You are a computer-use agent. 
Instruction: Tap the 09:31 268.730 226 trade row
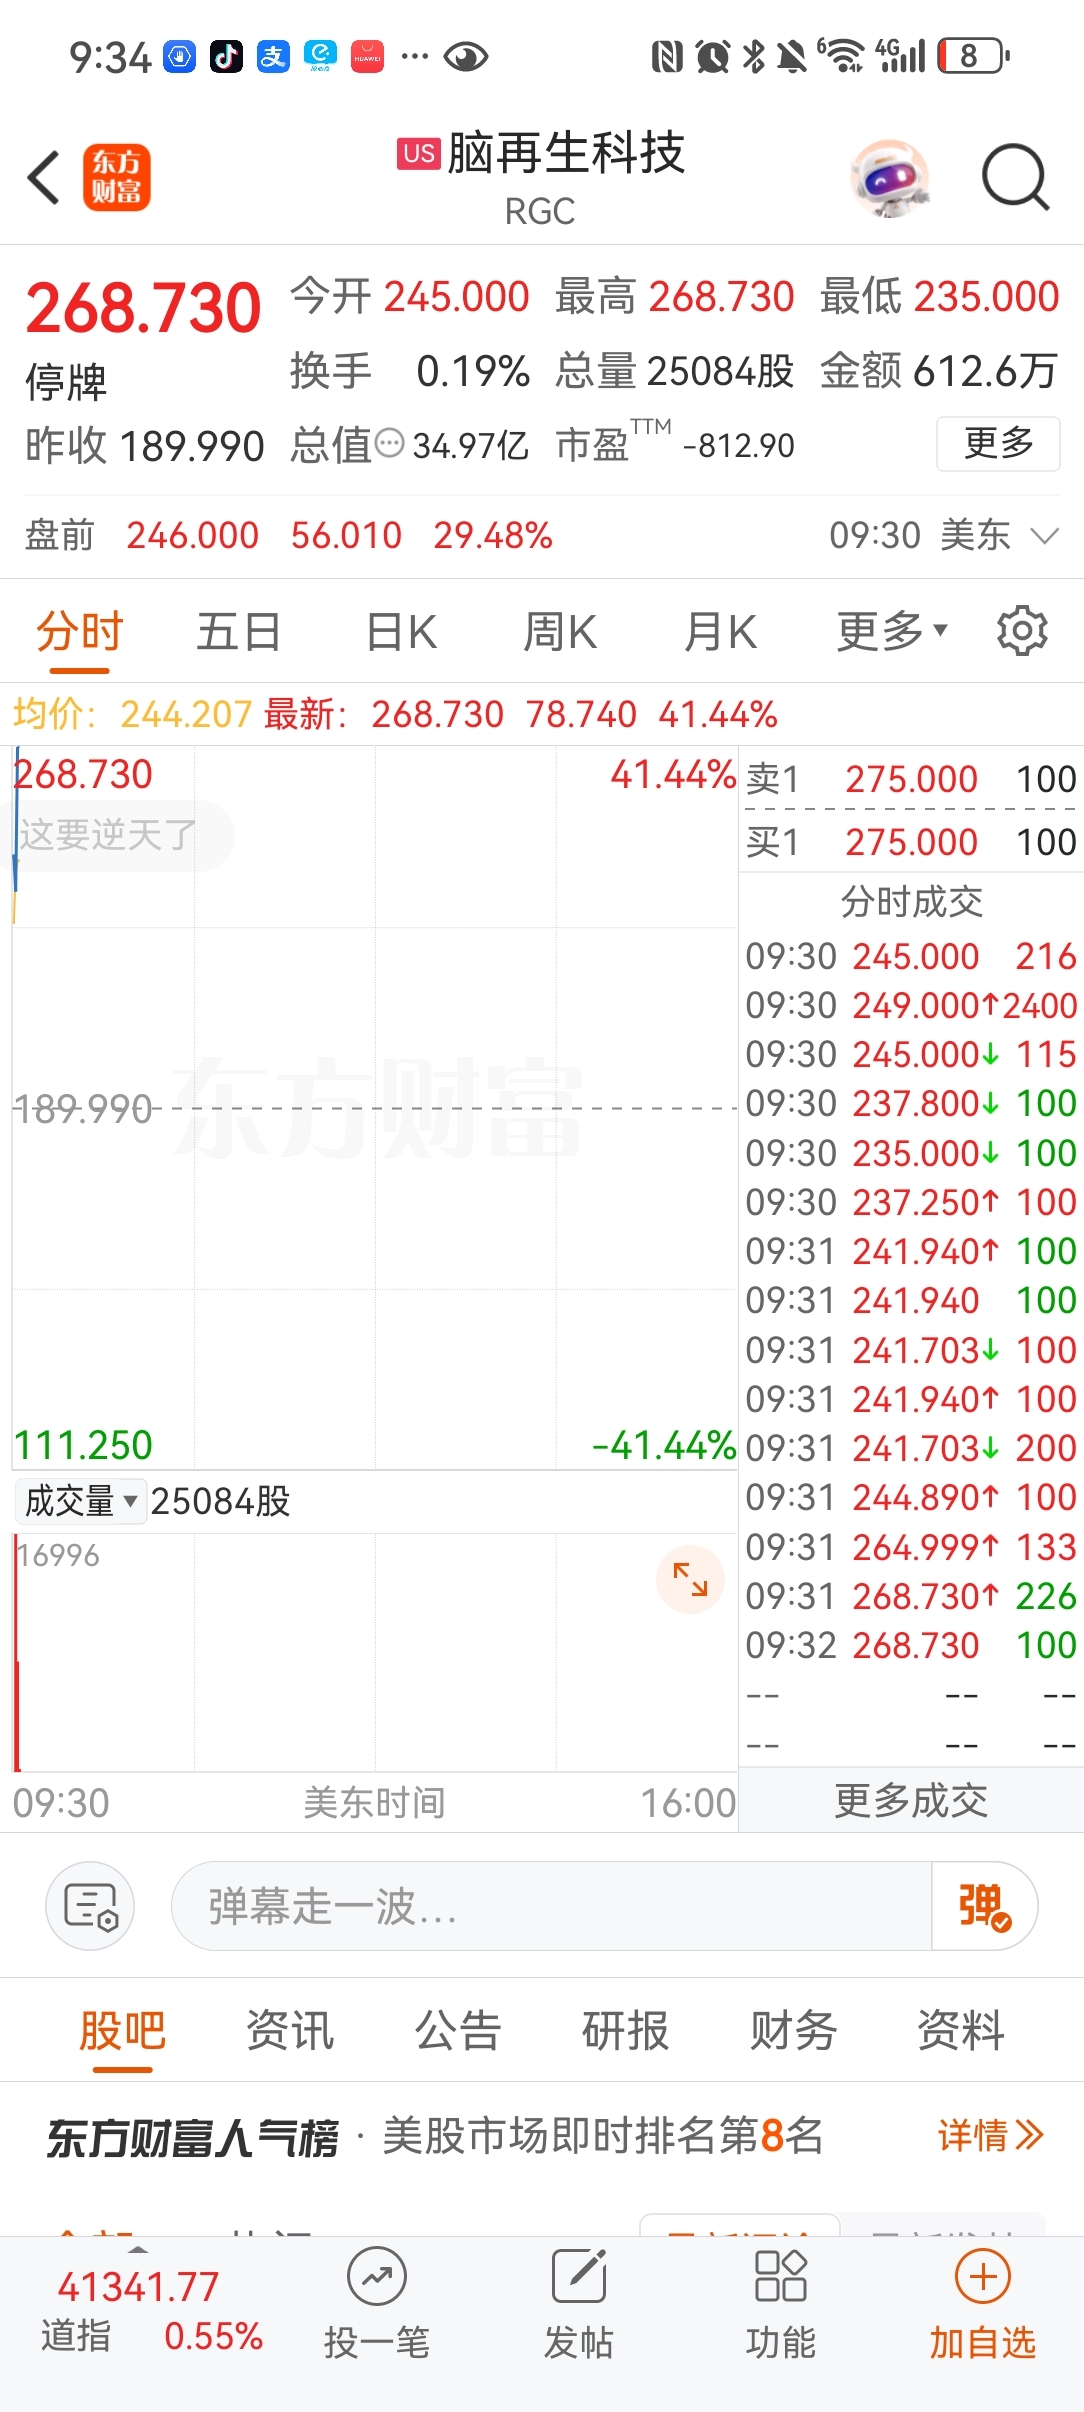click(911, 1596)
